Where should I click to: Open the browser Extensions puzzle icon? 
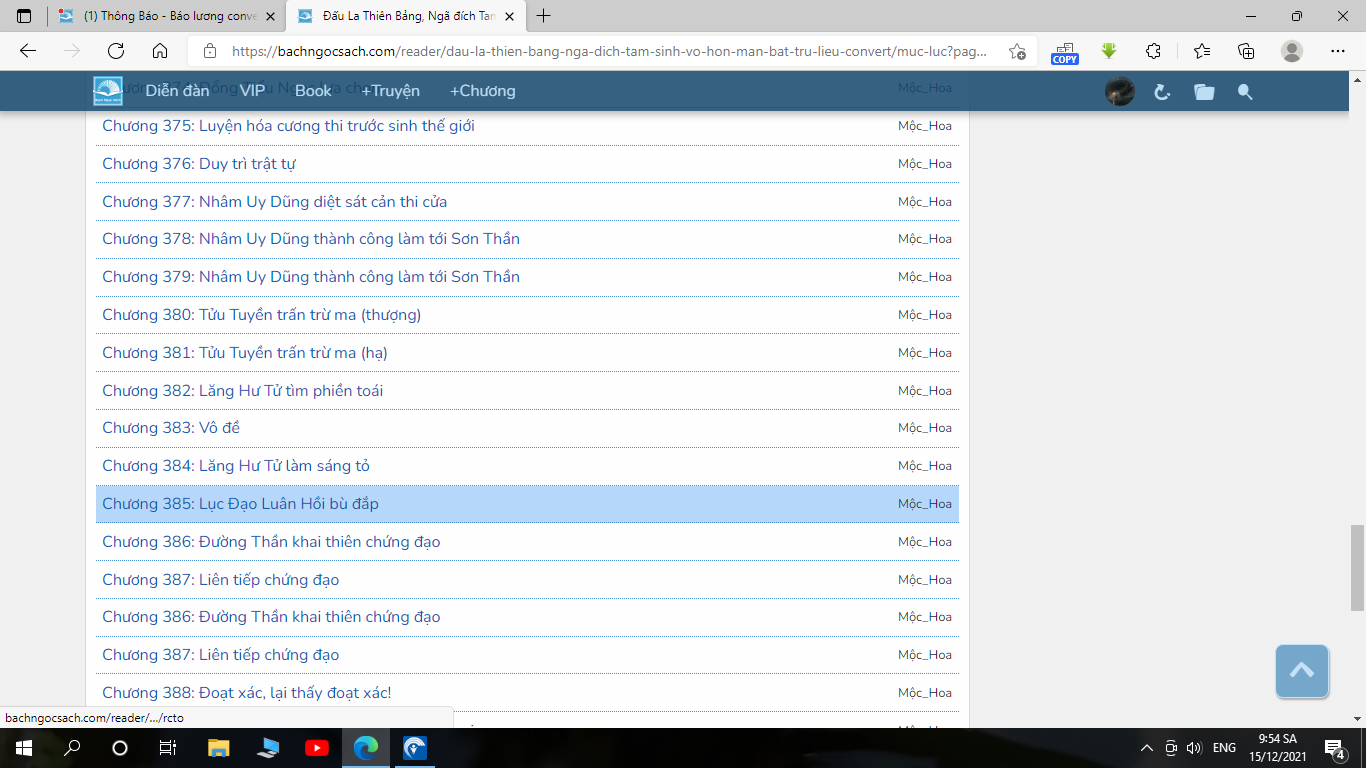pos(1153,51)
